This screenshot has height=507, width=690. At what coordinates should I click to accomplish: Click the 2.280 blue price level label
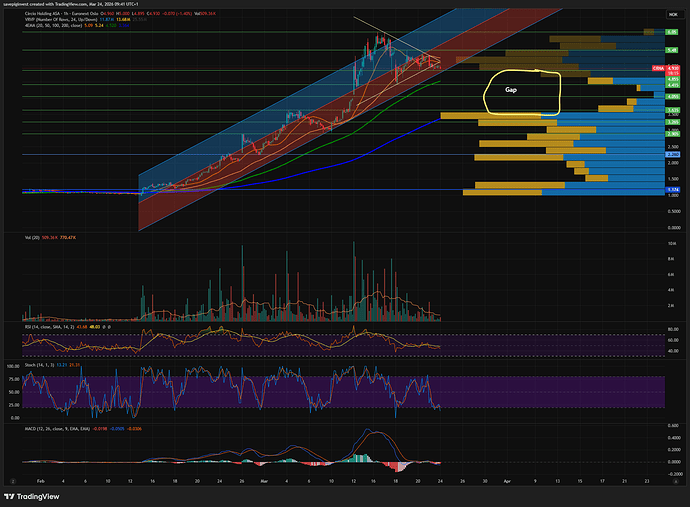(670, 155)
